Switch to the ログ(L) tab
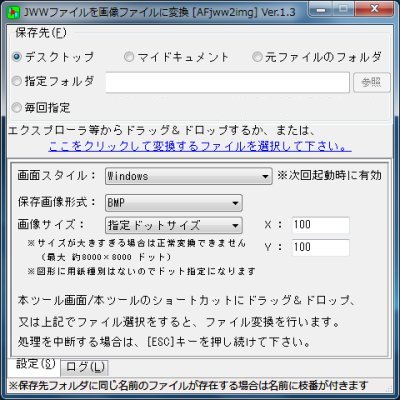The image size is (400, 400). pyautogui.click(x=85, y=367)
